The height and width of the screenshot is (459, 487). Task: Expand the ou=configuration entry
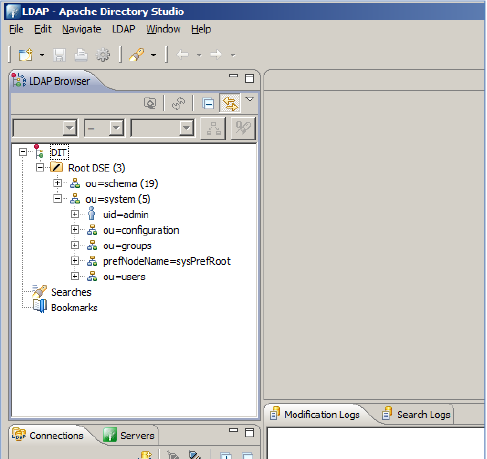coord(75,230)
